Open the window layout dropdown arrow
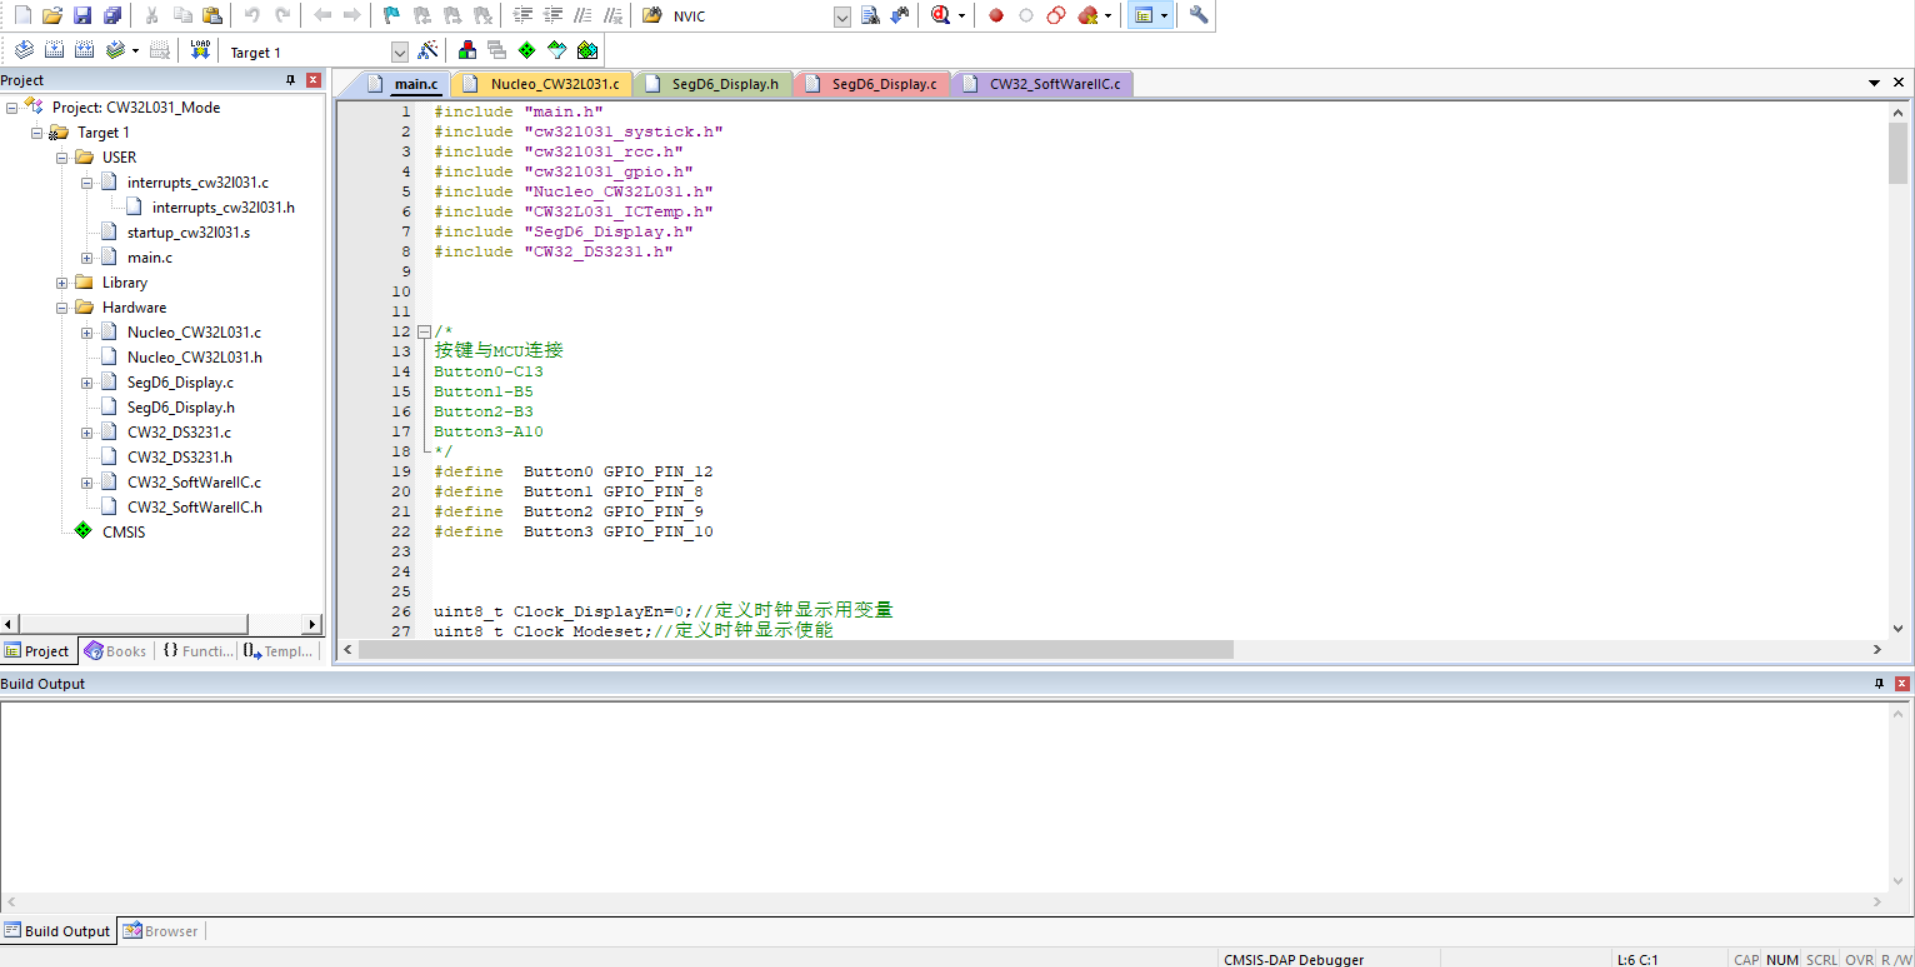 pos(1164,15)
